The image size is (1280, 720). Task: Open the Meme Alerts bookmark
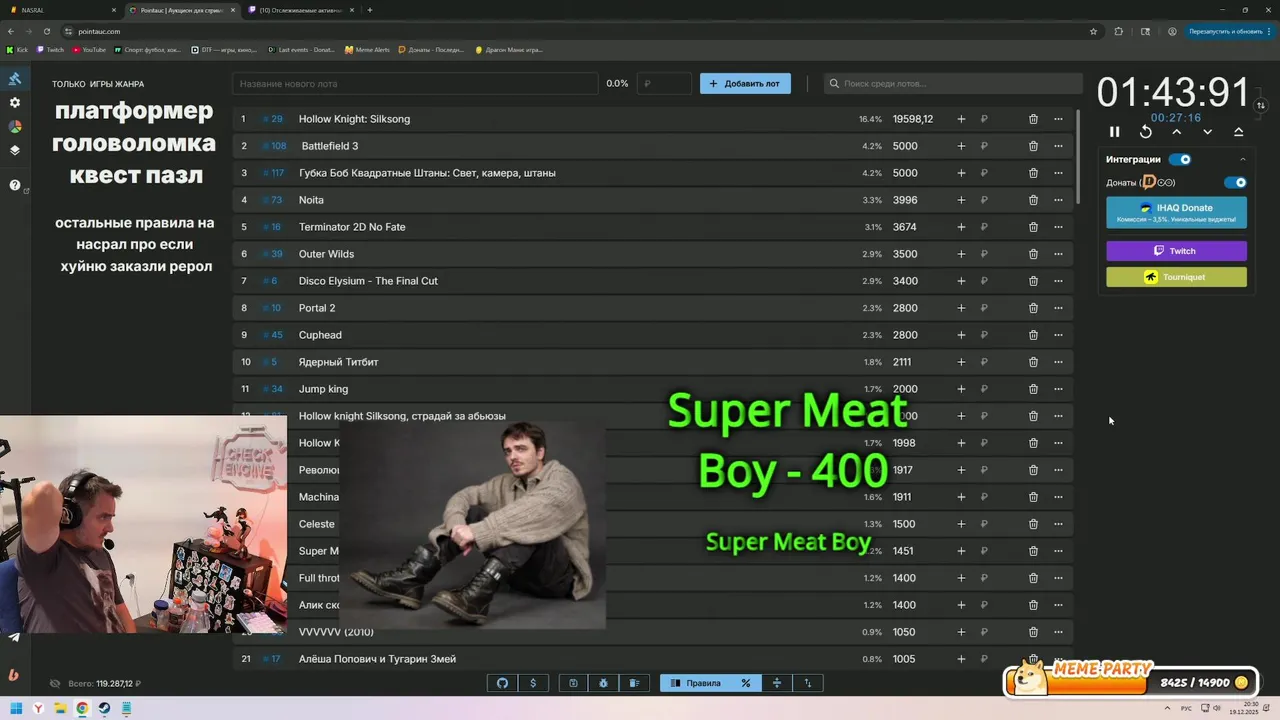click(x=367, y=49)
